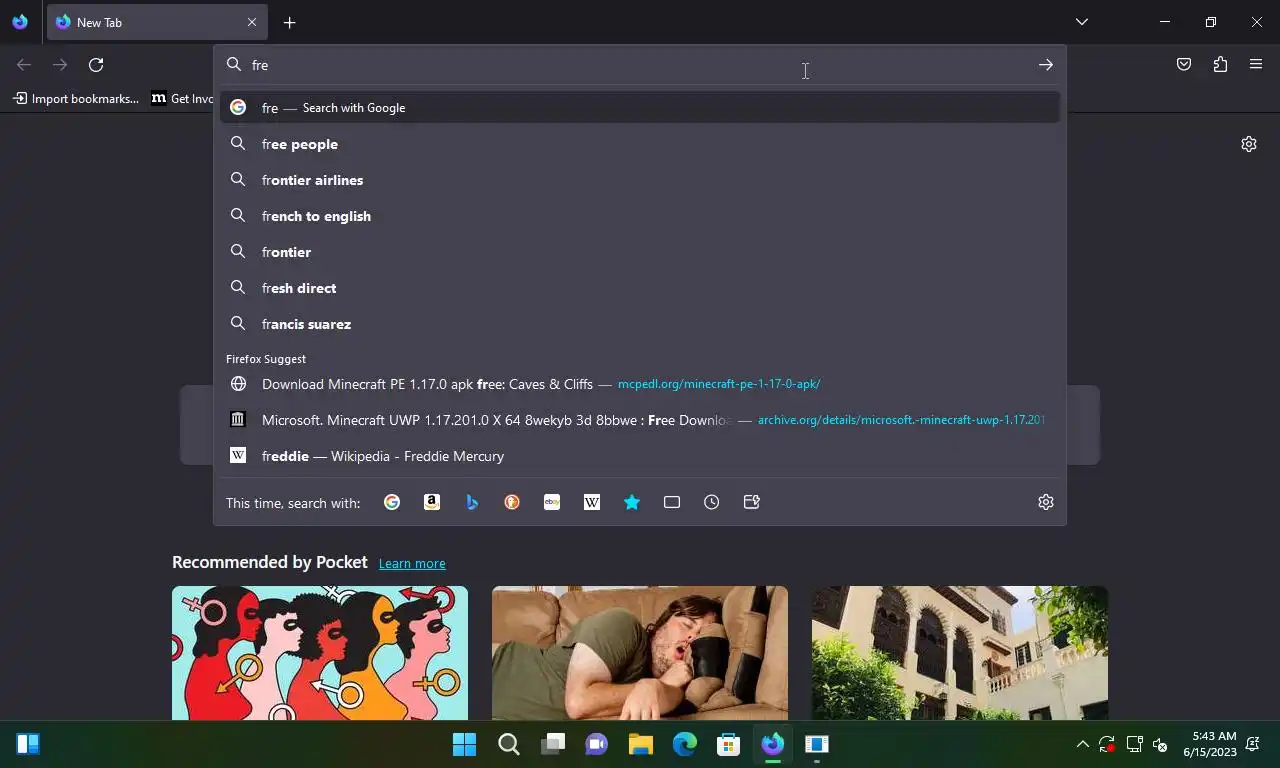This screenshot has height=768, width=1280.
Task: Open Save to Pocket button
Action: [1184, 65]
